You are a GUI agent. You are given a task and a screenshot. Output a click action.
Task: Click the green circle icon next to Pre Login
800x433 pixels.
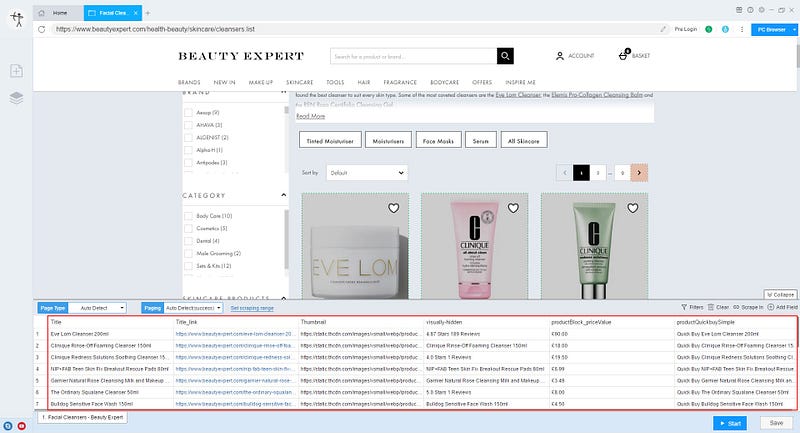(x=709, y=30)
